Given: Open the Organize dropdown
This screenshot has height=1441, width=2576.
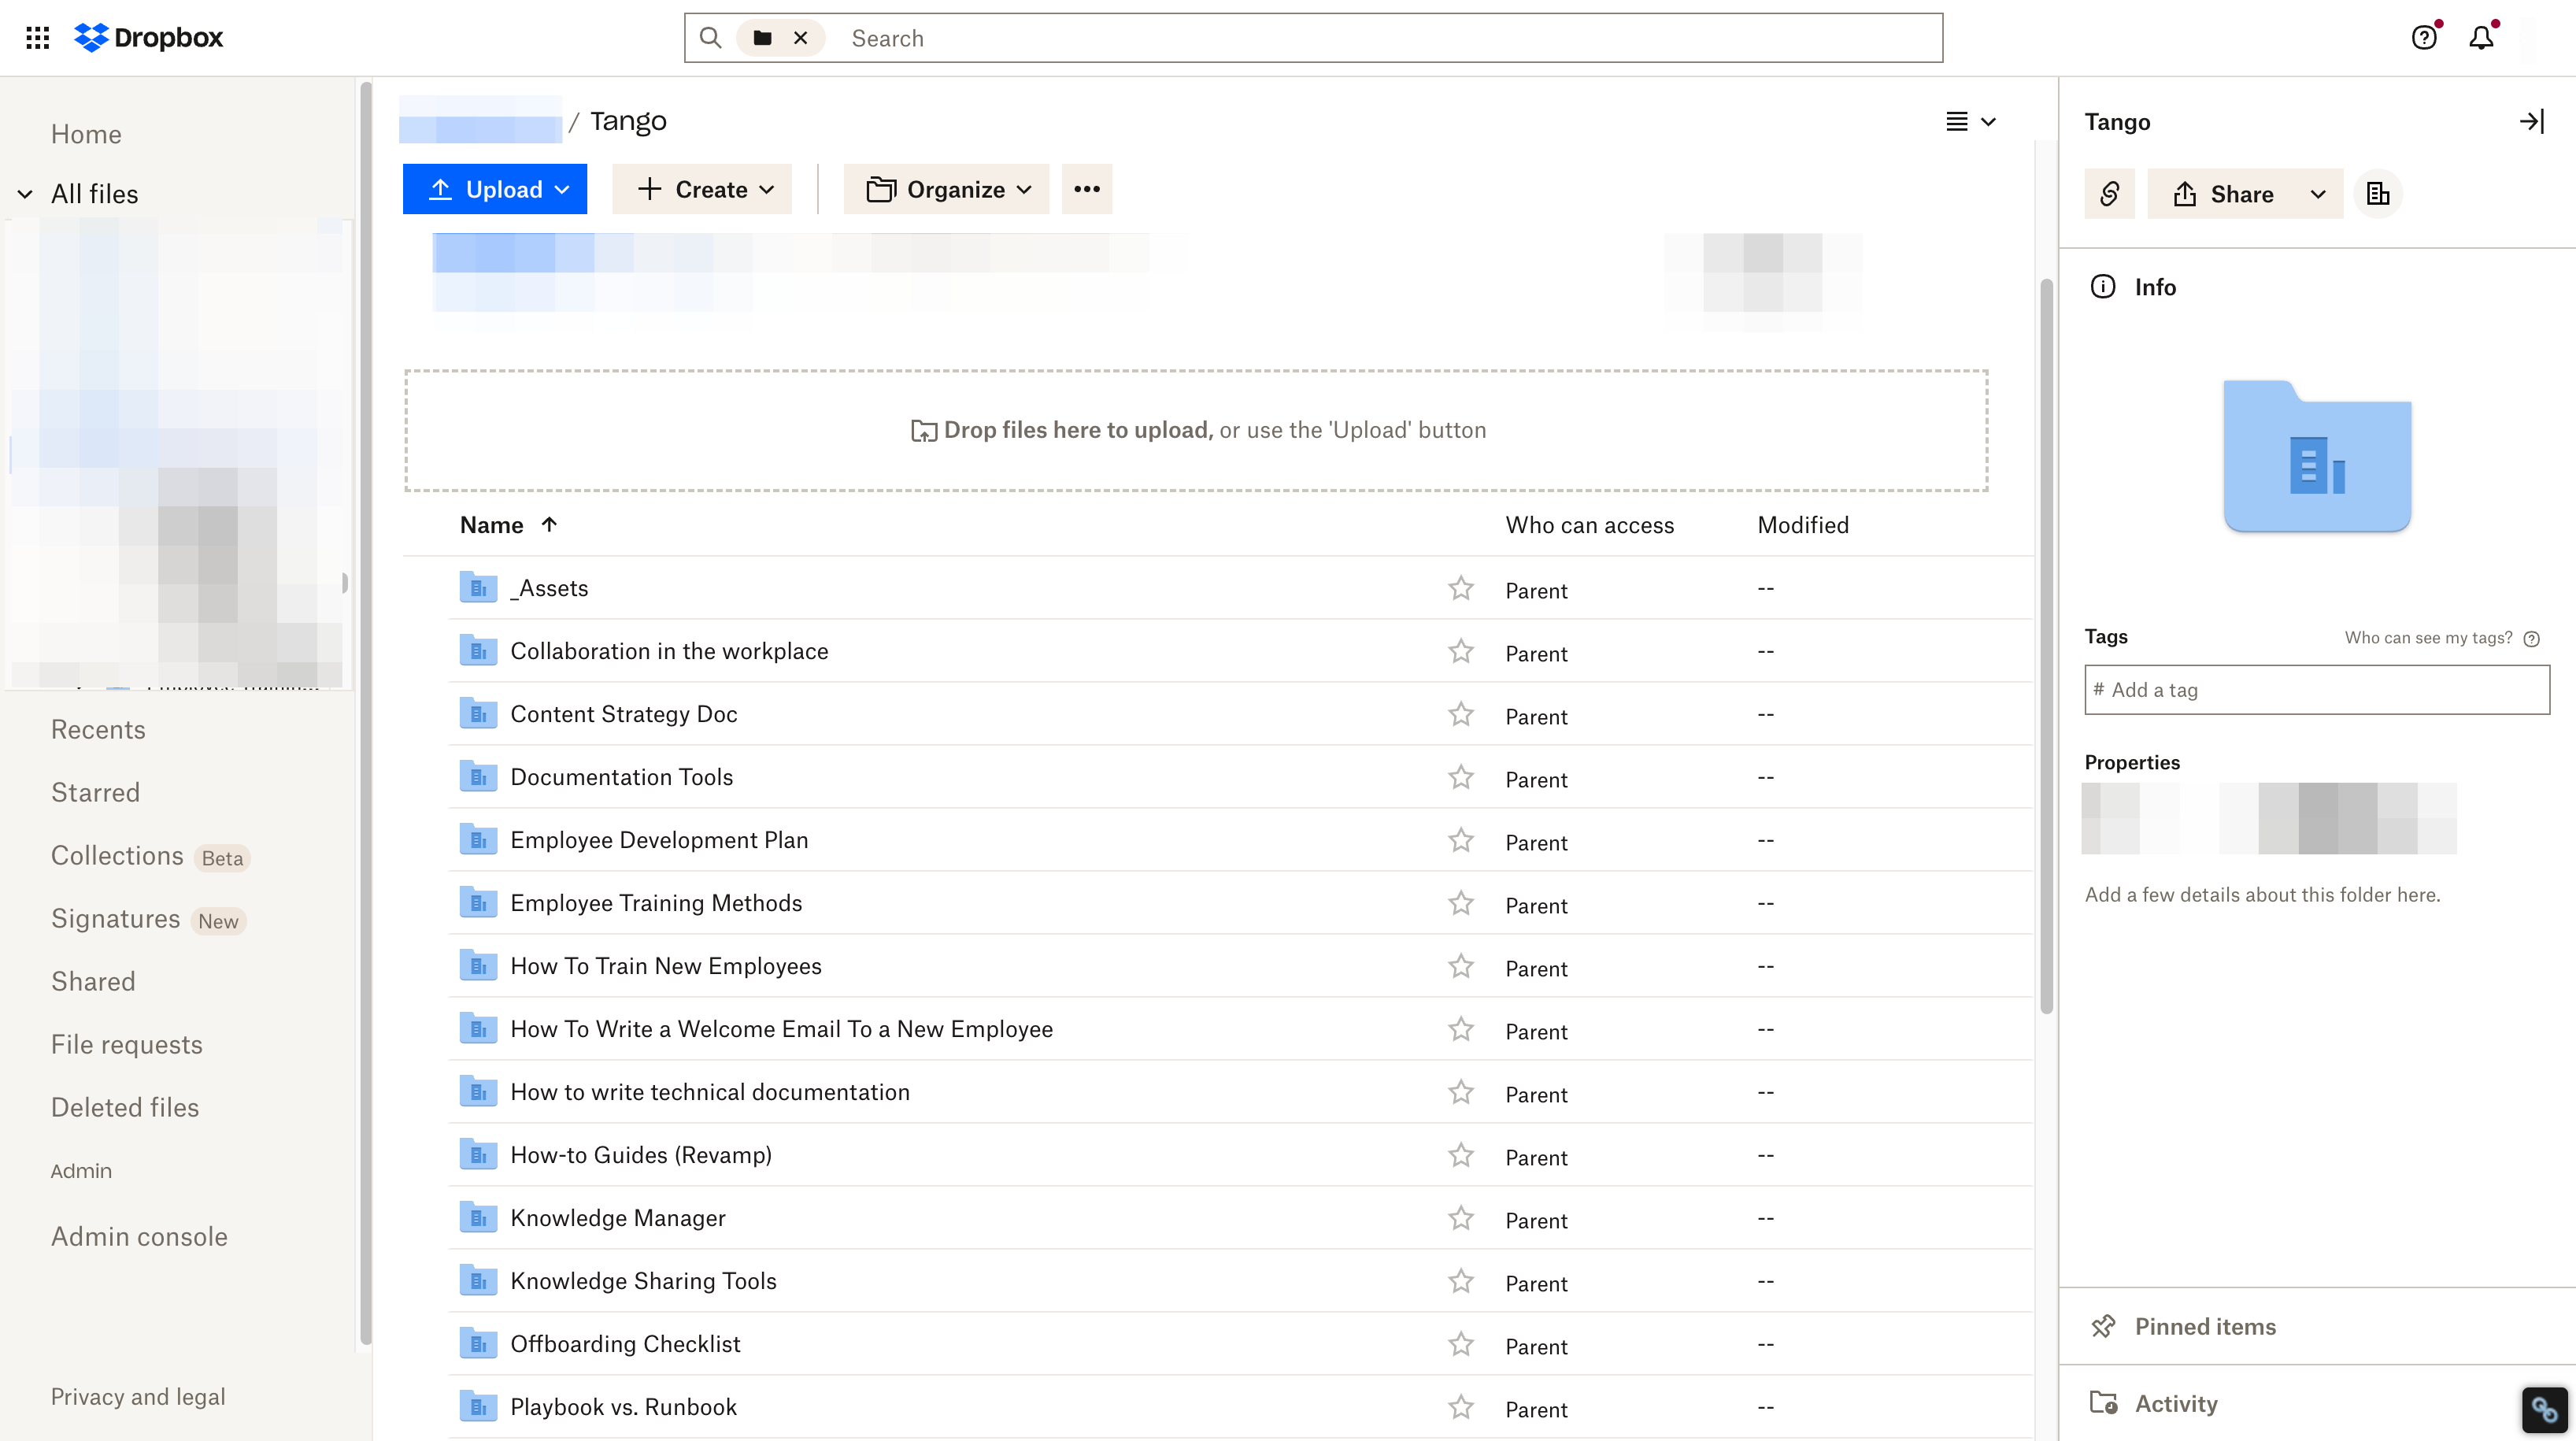Looking at the screenshot, I should 946,189.
